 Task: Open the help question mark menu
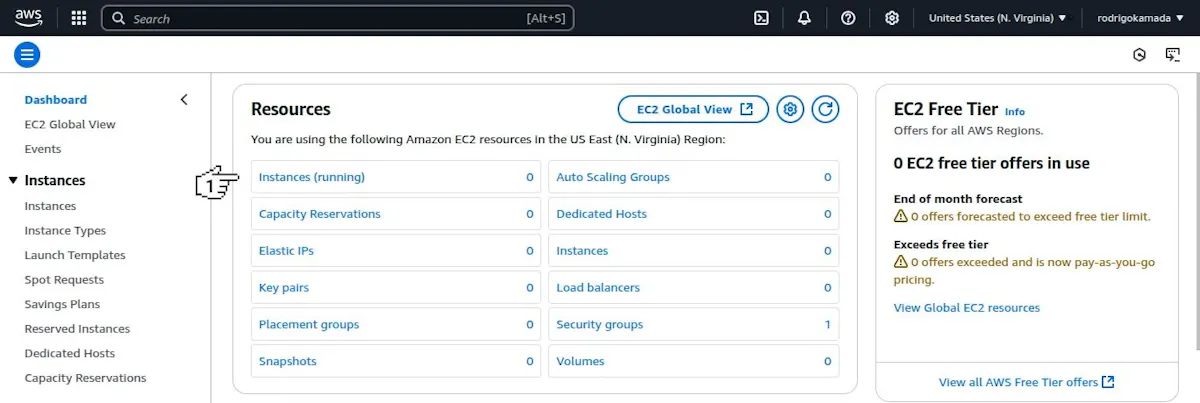[848, 18]
